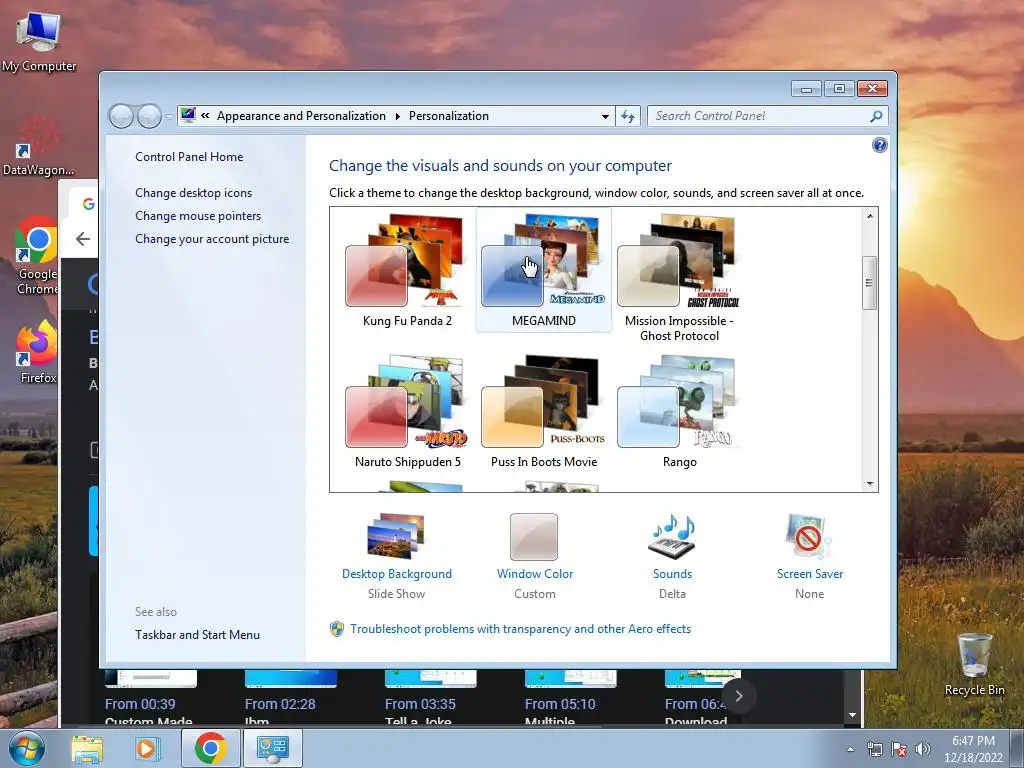Expand the address bar history dropdown
Viewport: 1024px width, 768px height.
click(605, 116)
